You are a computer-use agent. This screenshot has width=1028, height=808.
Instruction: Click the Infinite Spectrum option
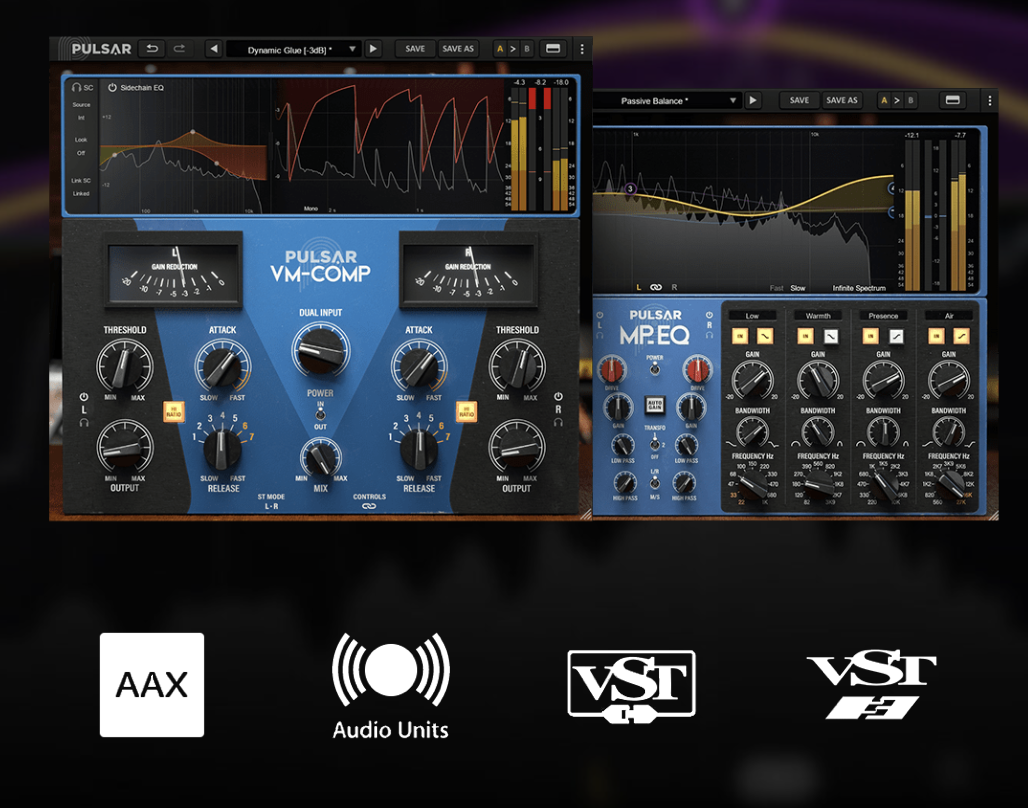pos(859,288)
